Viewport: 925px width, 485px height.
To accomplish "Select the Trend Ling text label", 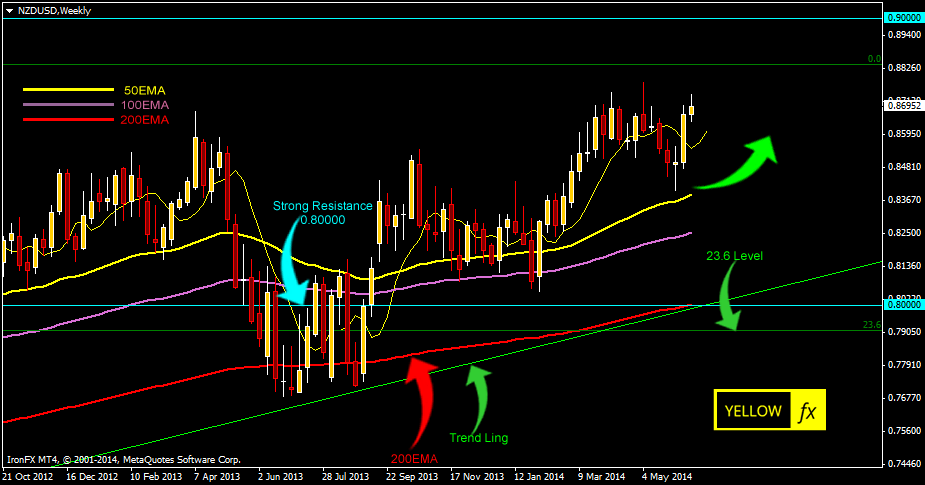I will [477, 437].
